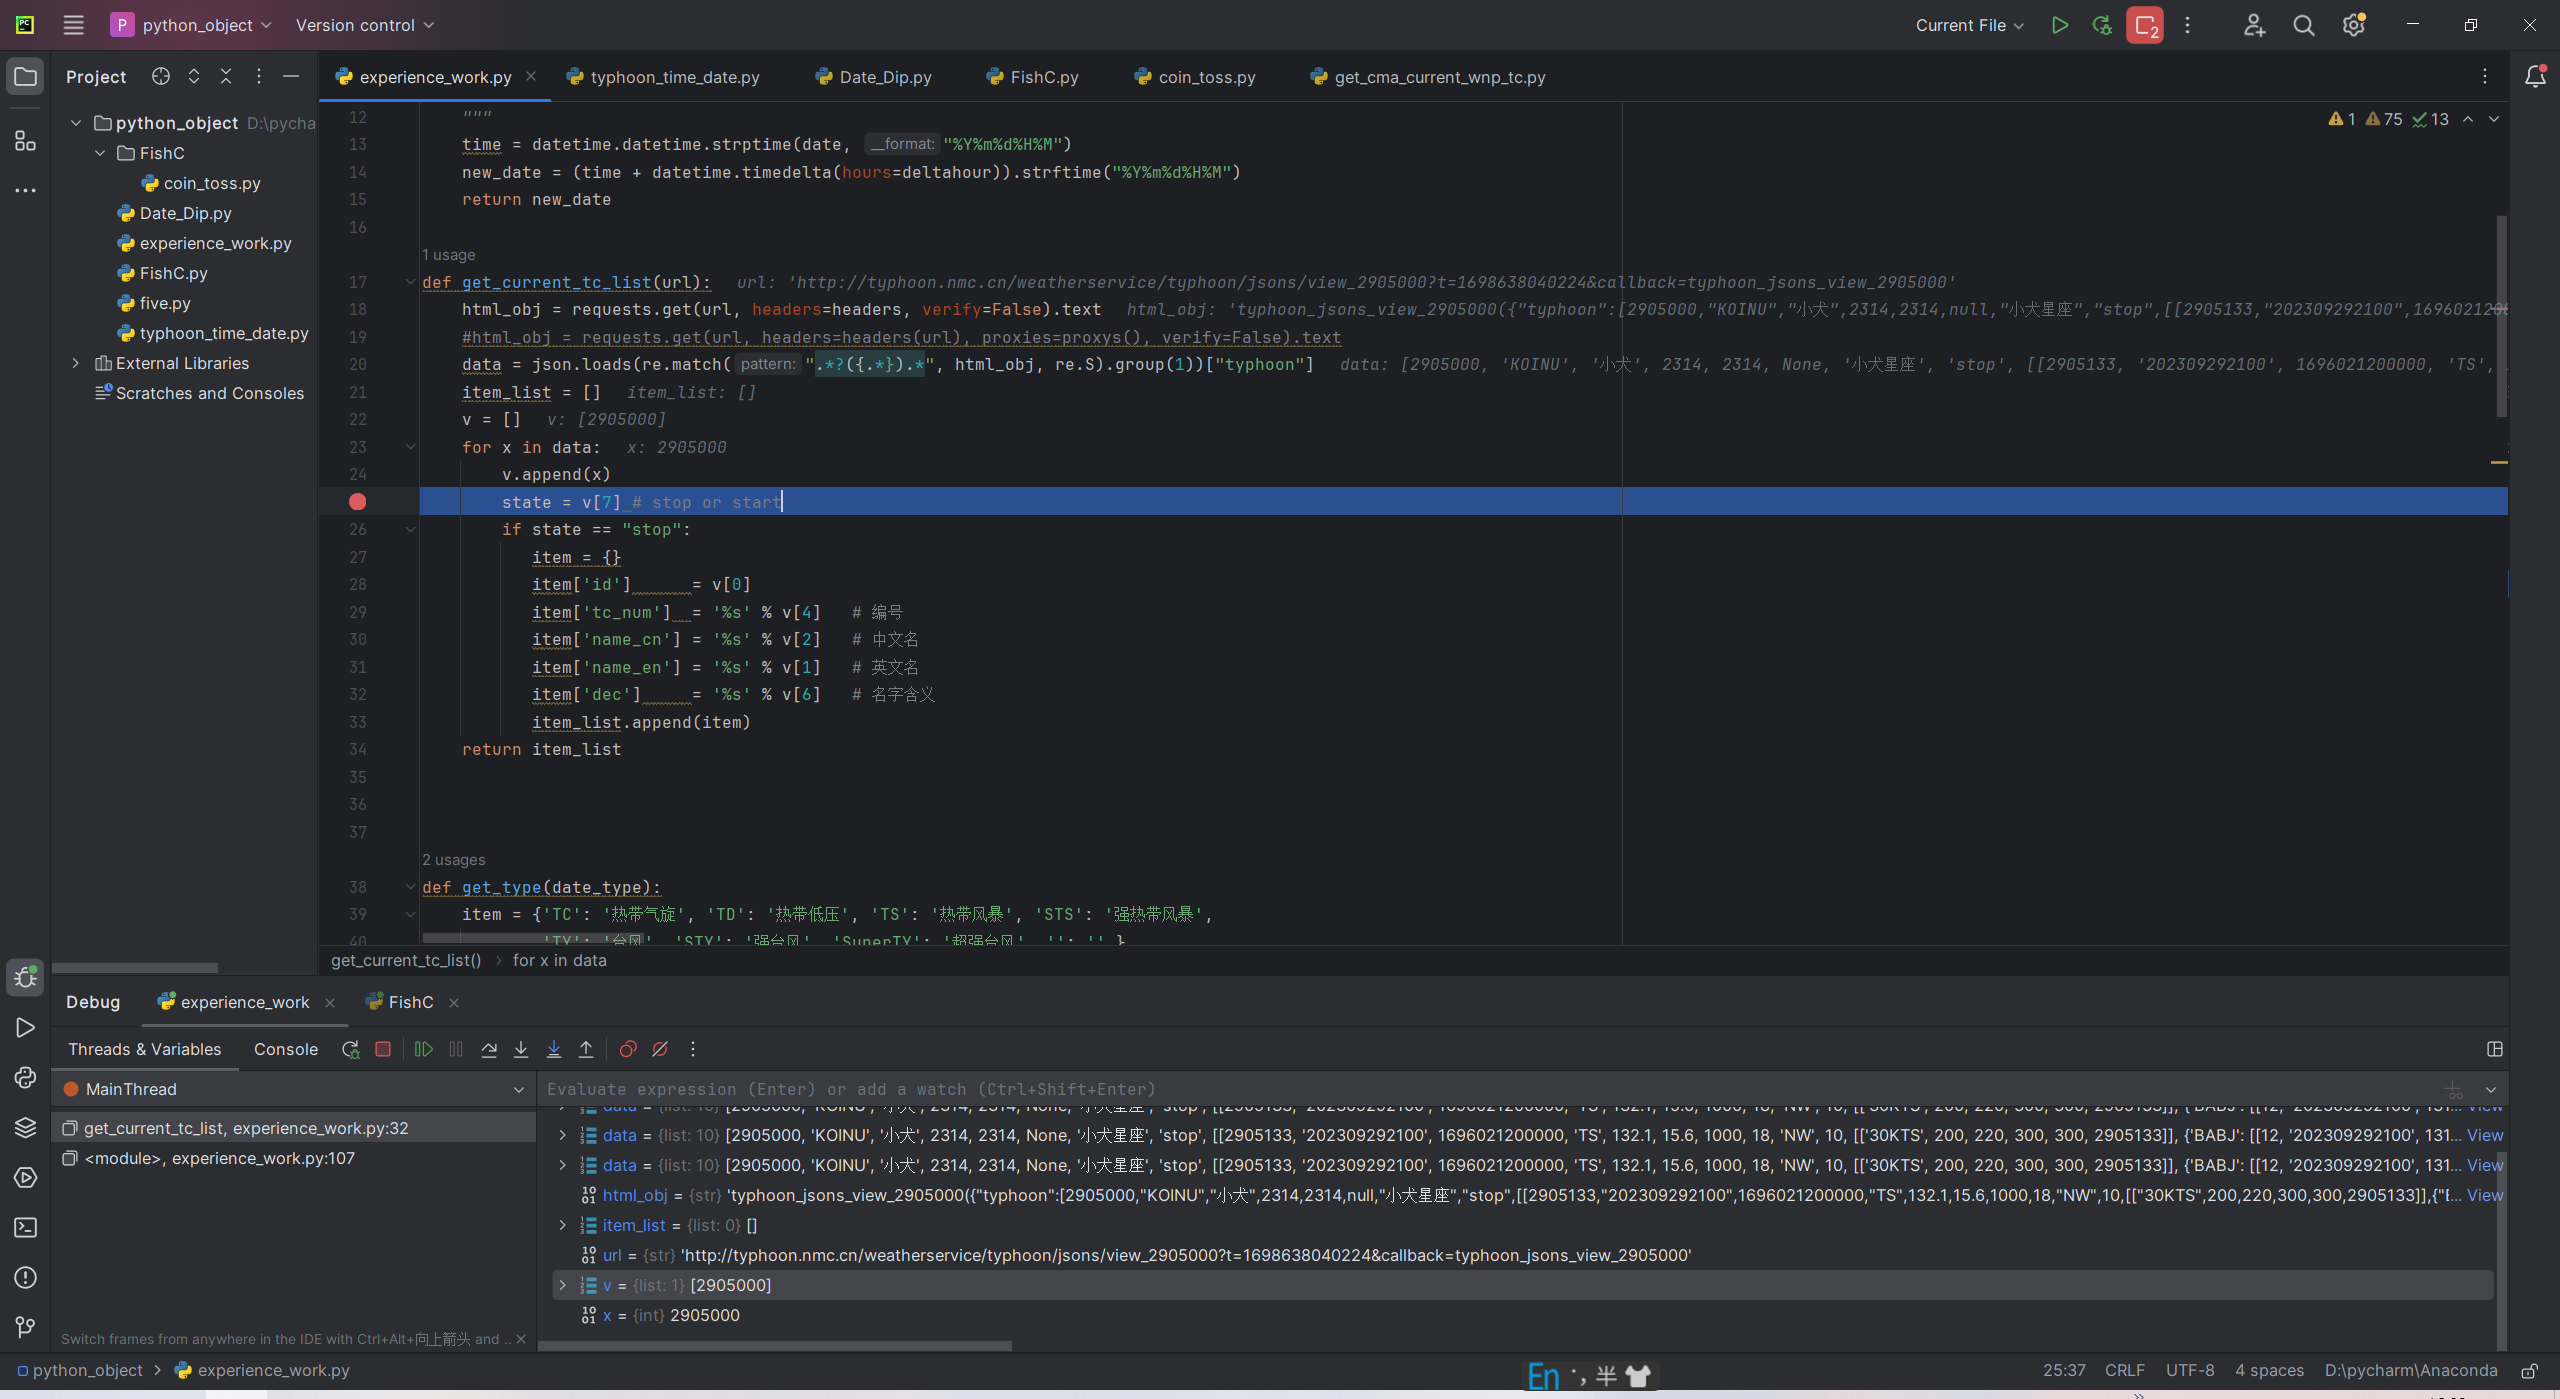This screenshot has height=1399, width=2560.
Task: Switch to Console debug tab
Action: (x=286, y=1049)
